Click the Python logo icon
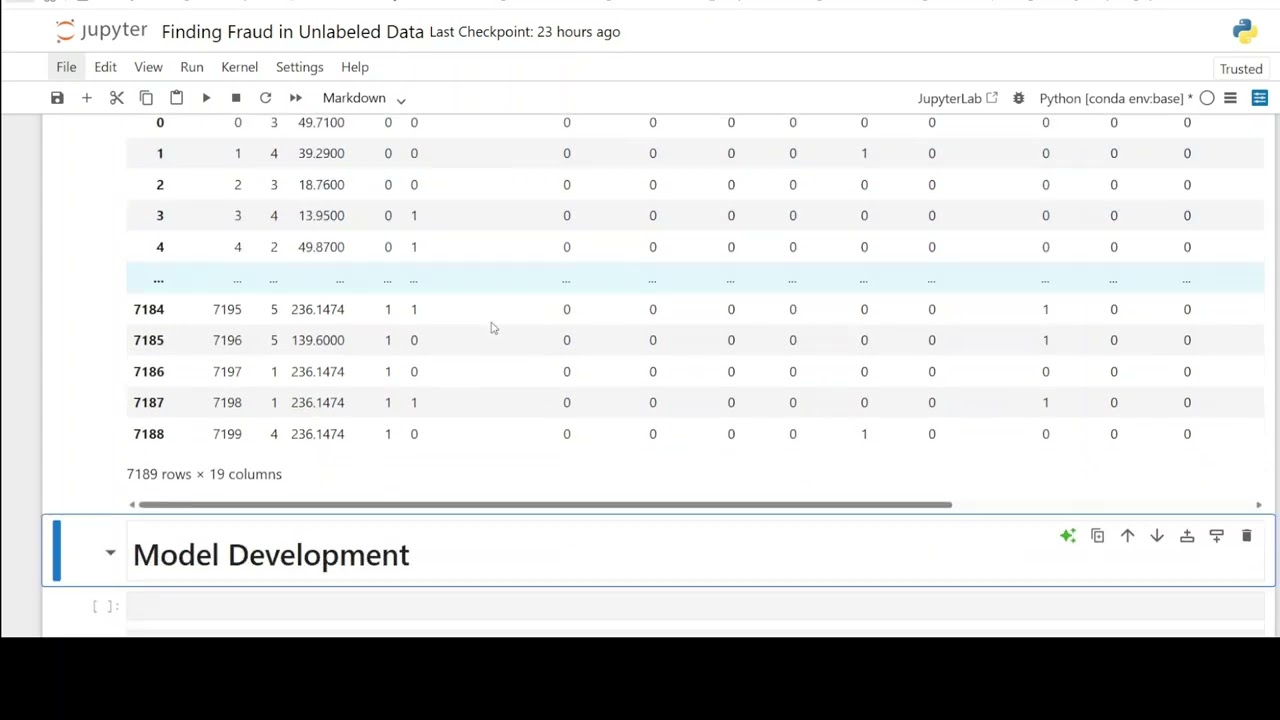The height and width of the screenshot is (720, 1280). (1245, 31)
